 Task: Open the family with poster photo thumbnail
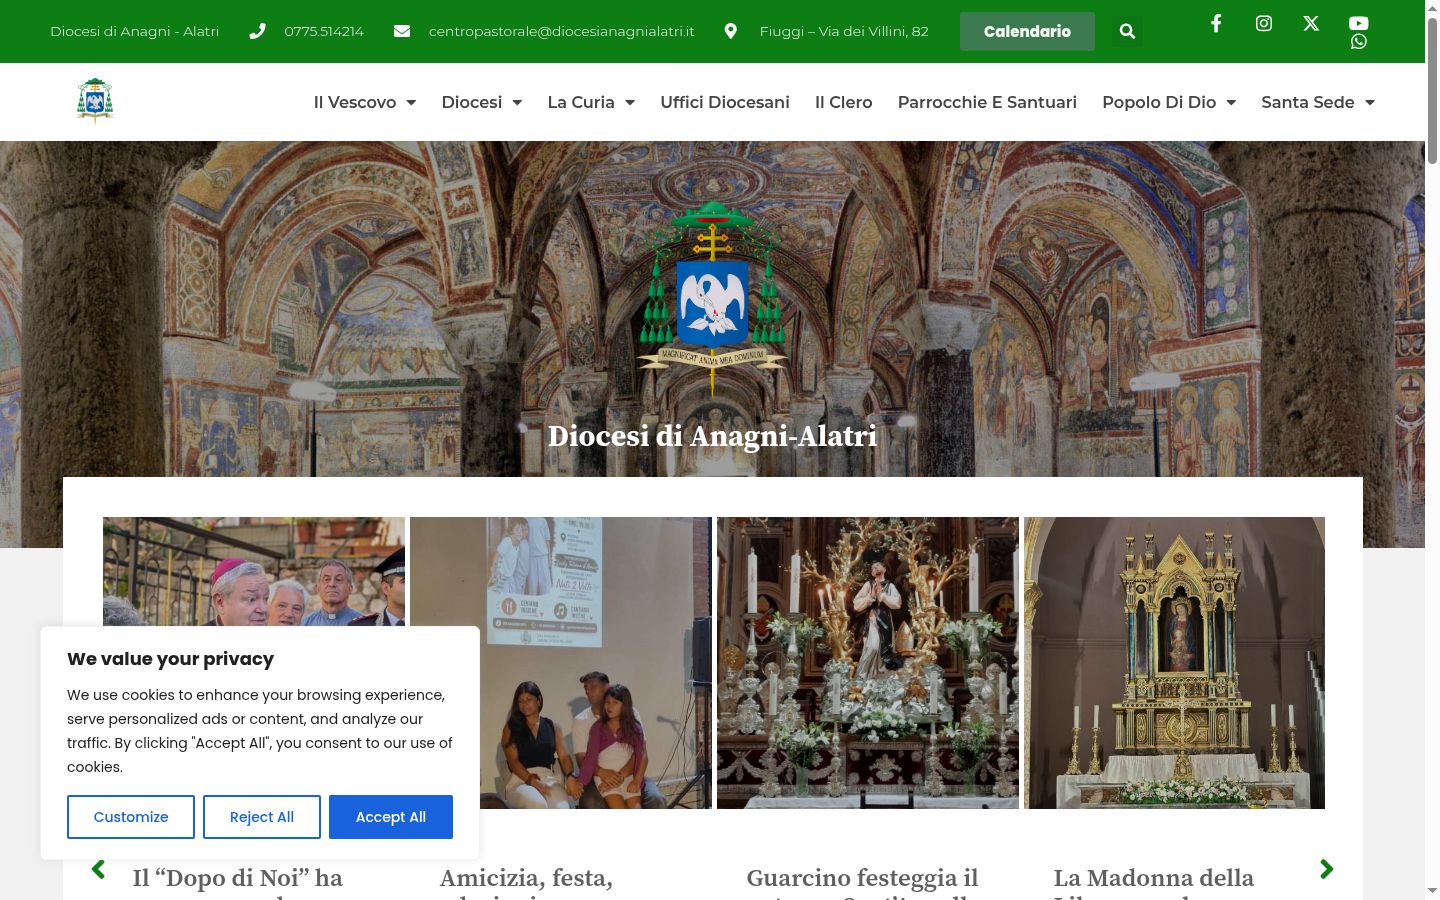point(561,663)
